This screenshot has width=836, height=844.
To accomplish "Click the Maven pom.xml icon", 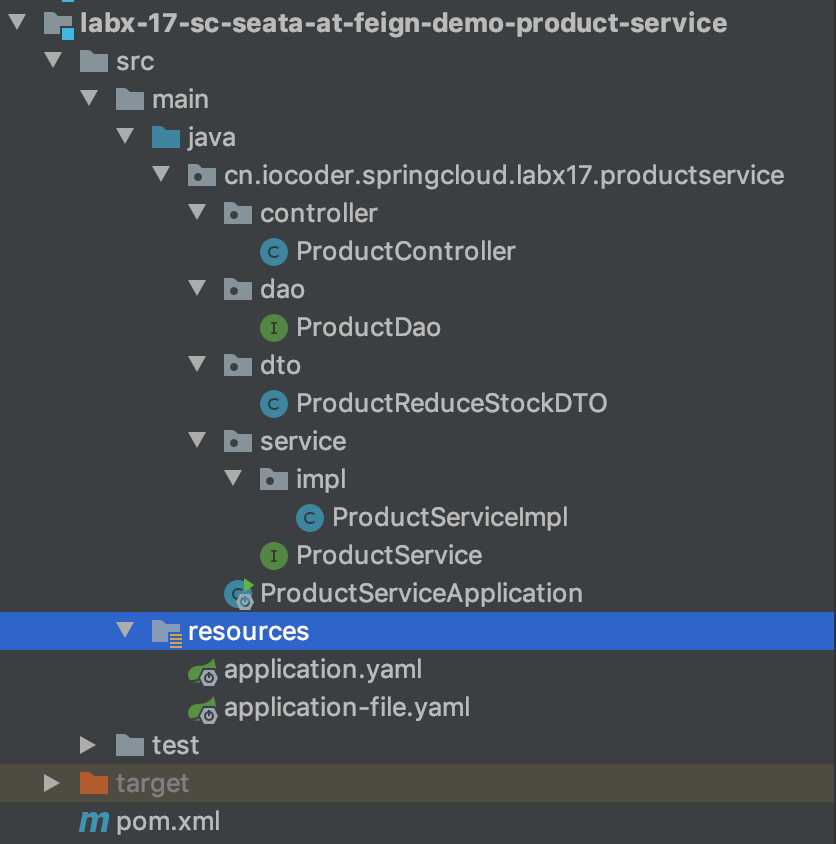I will click(94, 822).
